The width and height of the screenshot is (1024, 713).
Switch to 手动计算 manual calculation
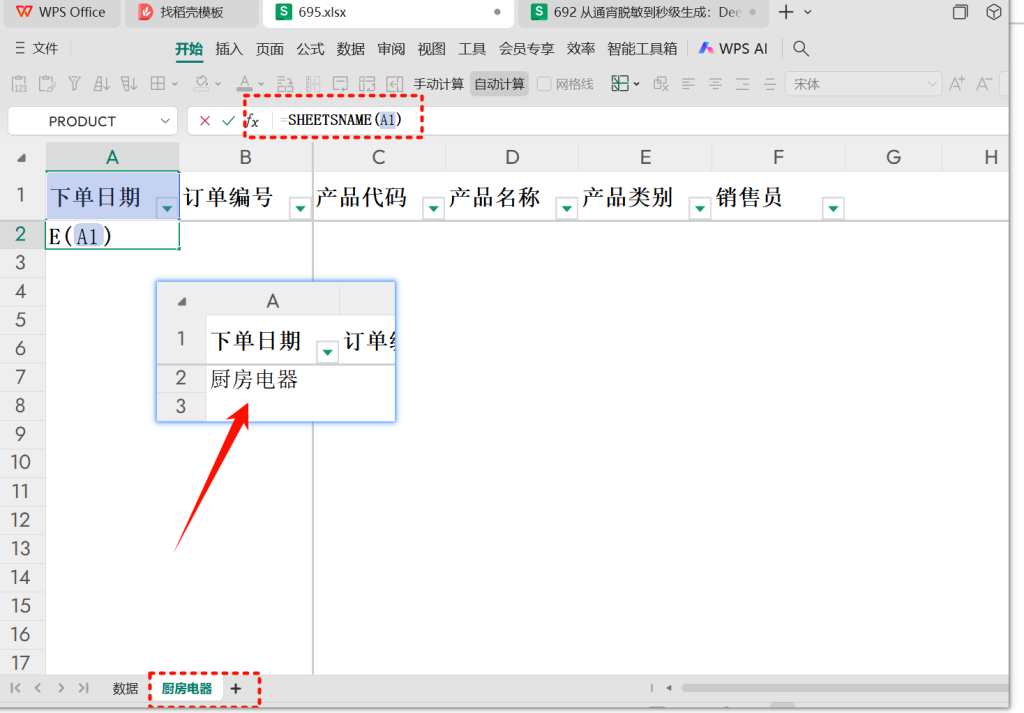[438, 84]
